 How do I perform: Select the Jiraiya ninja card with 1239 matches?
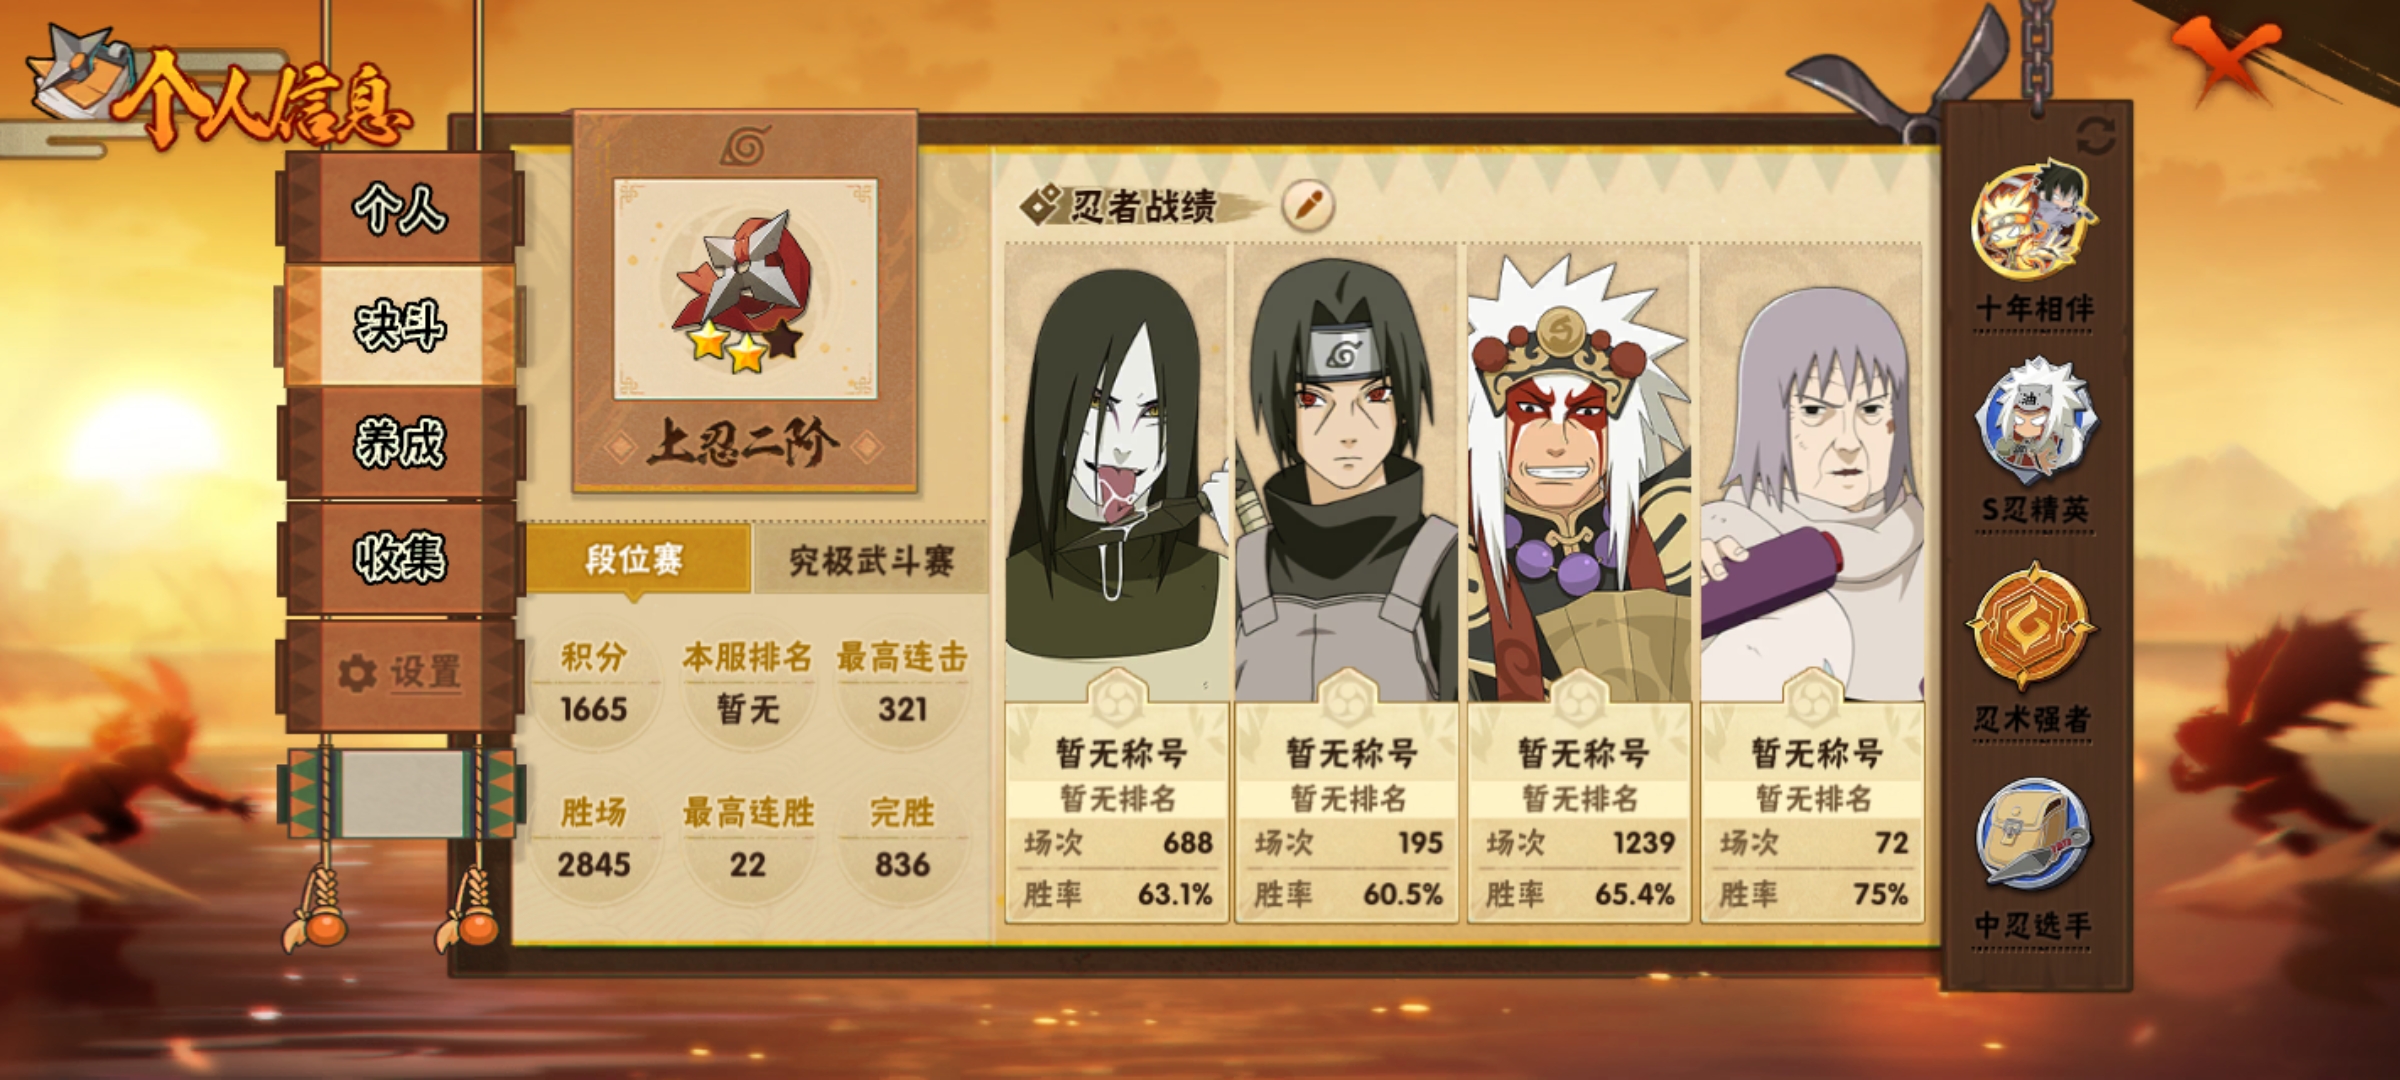1579,582
